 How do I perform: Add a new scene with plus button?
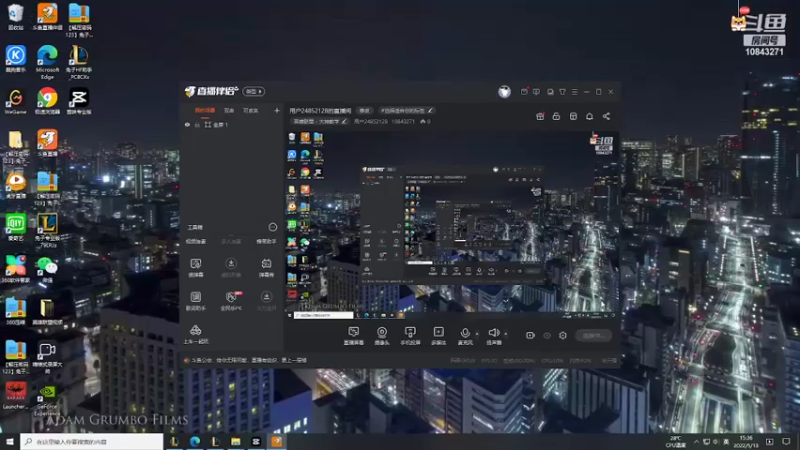(277, 110)
